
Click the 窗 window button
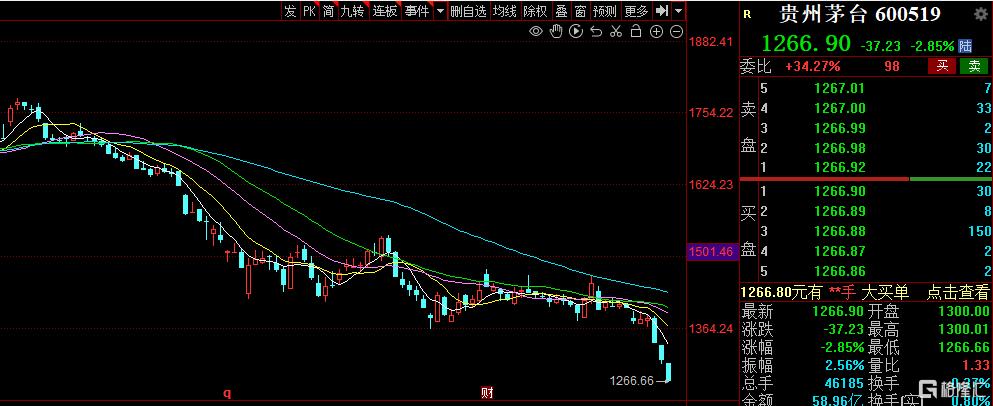pyautogui.click(x=580, y=11)
